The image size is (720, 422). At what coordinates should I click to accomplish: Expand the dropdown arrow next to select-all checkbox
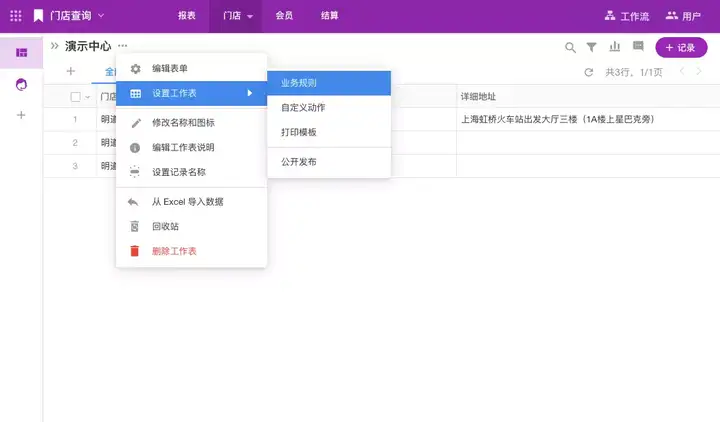point(88,97)
